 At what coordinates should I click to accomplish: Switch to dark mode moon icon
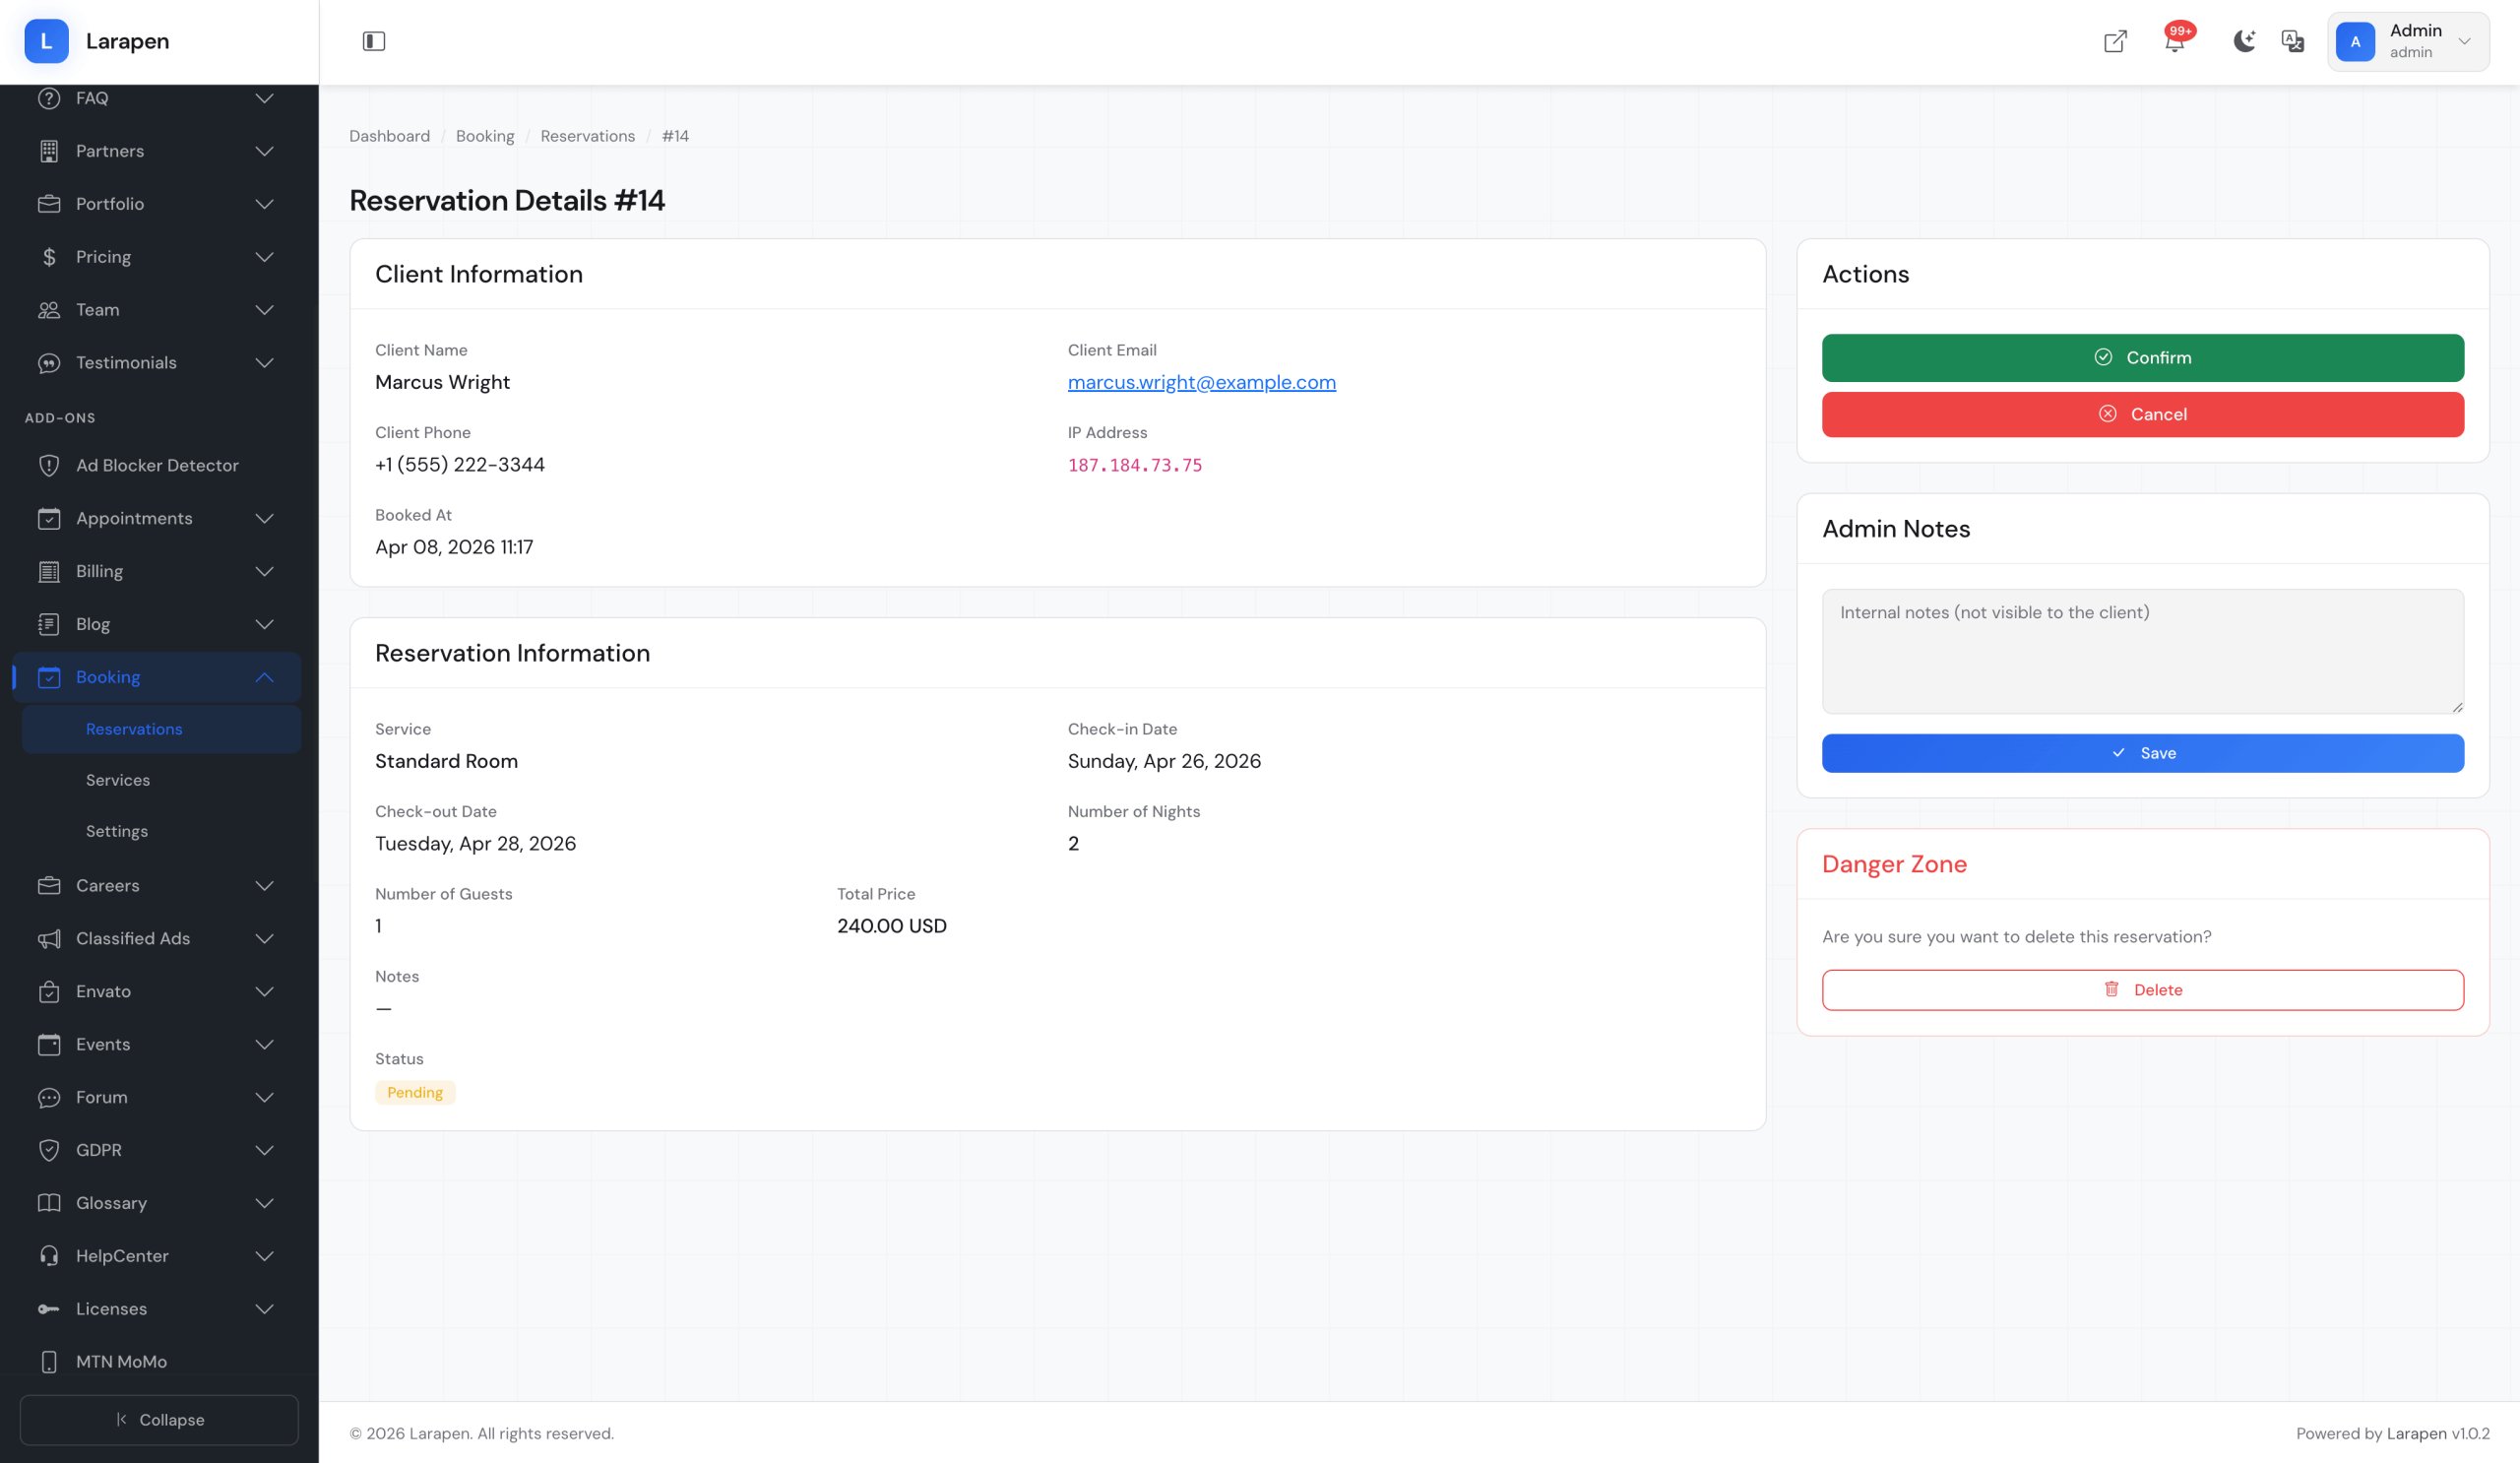click(2243, 41)
